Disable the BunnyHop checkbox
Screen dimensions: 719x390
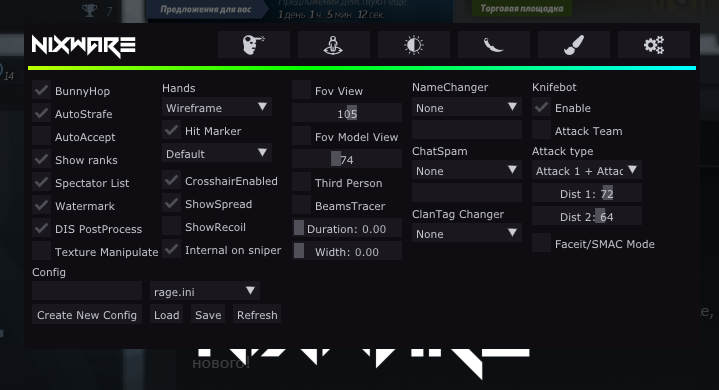click(41, 90)
